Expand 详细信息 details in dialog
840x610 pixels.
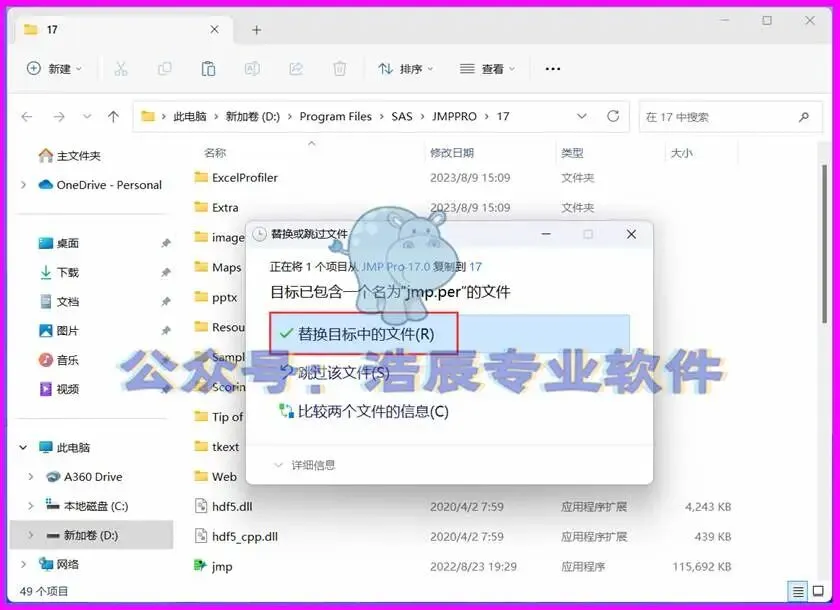pos(304,465)
